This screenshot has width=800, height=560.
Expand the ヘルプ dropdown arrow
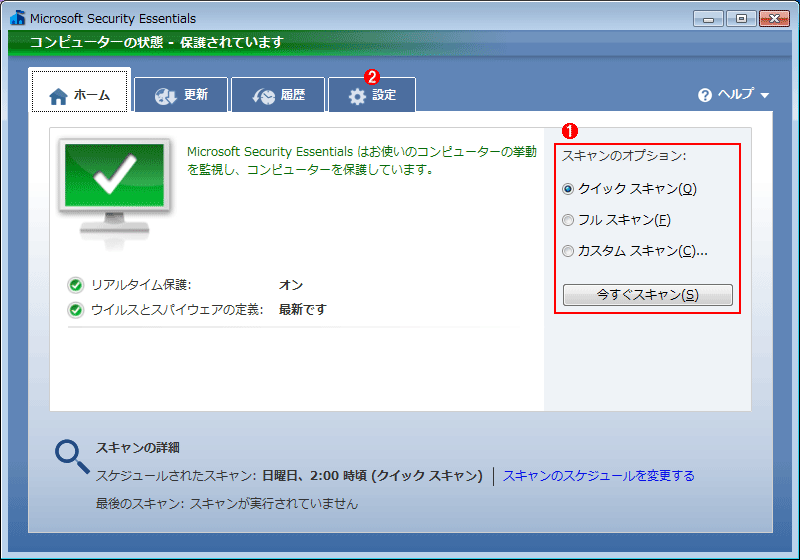tap(764, 95)
